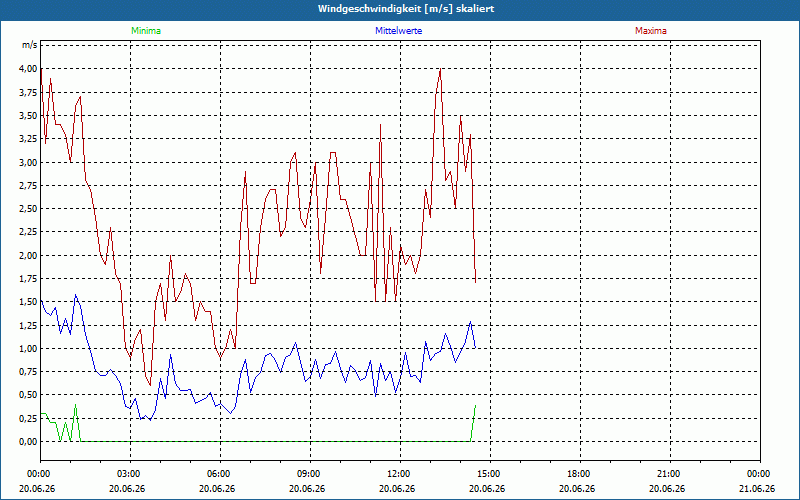Select the 09:00 time axis label

click(310, 474)
